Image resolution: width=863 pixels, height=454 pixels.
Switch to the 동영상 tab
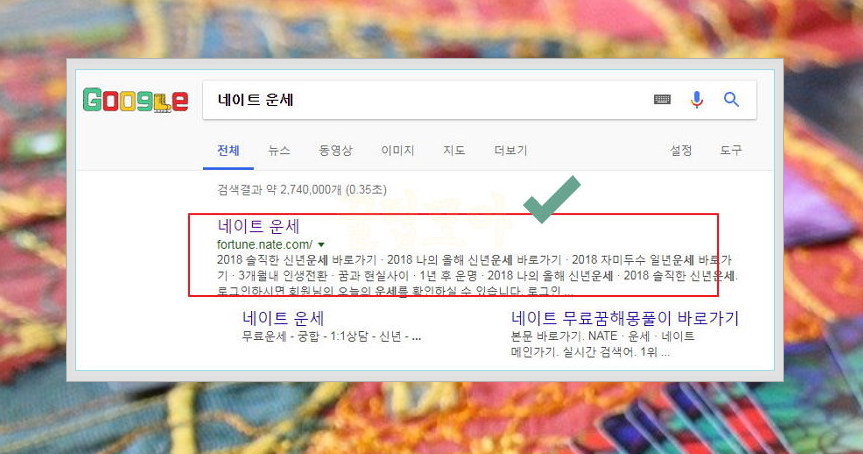point(335,150)
